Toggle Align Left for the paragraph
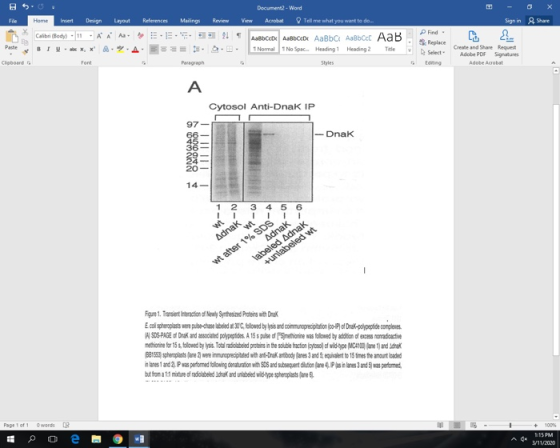This screenshot has width=560, height=448. tap(154, 49)
